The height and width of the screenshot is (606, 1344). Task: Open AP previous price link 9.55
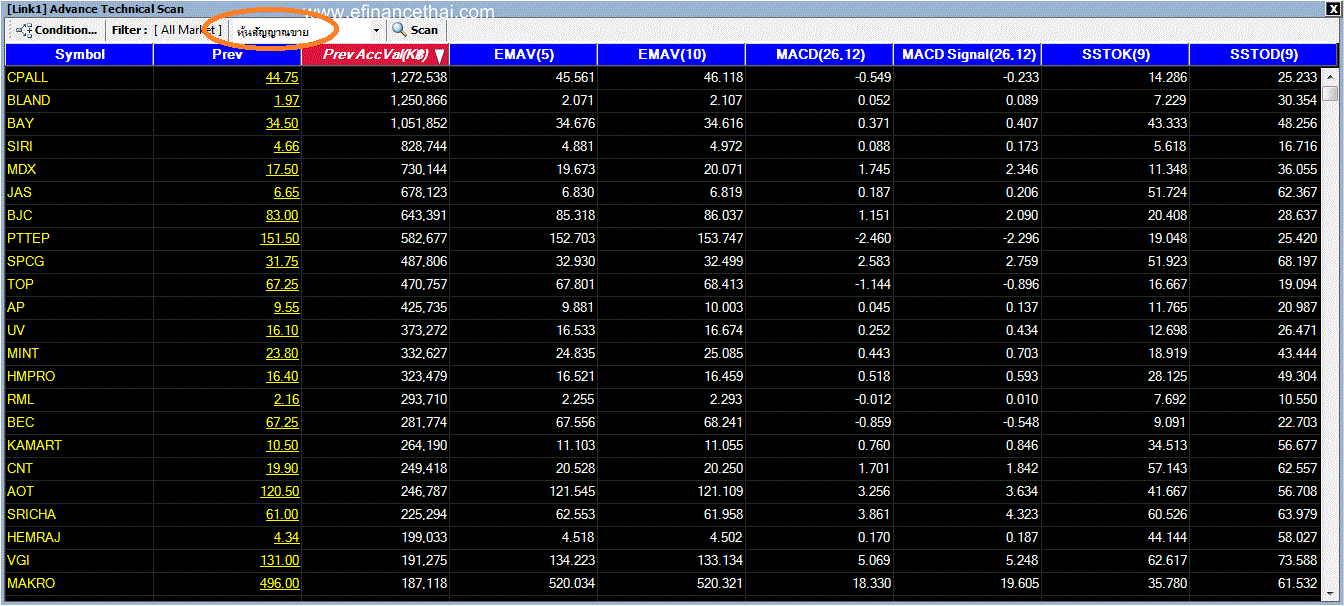286,307
